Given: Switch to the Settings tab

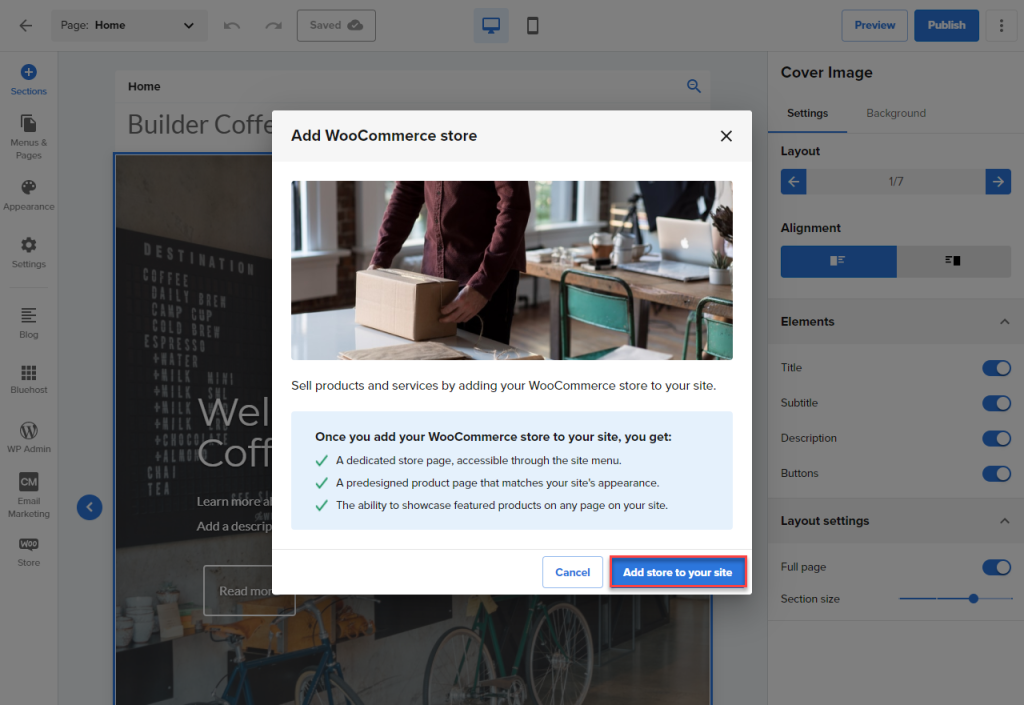Looking at the screenshot, I should 807,113.
